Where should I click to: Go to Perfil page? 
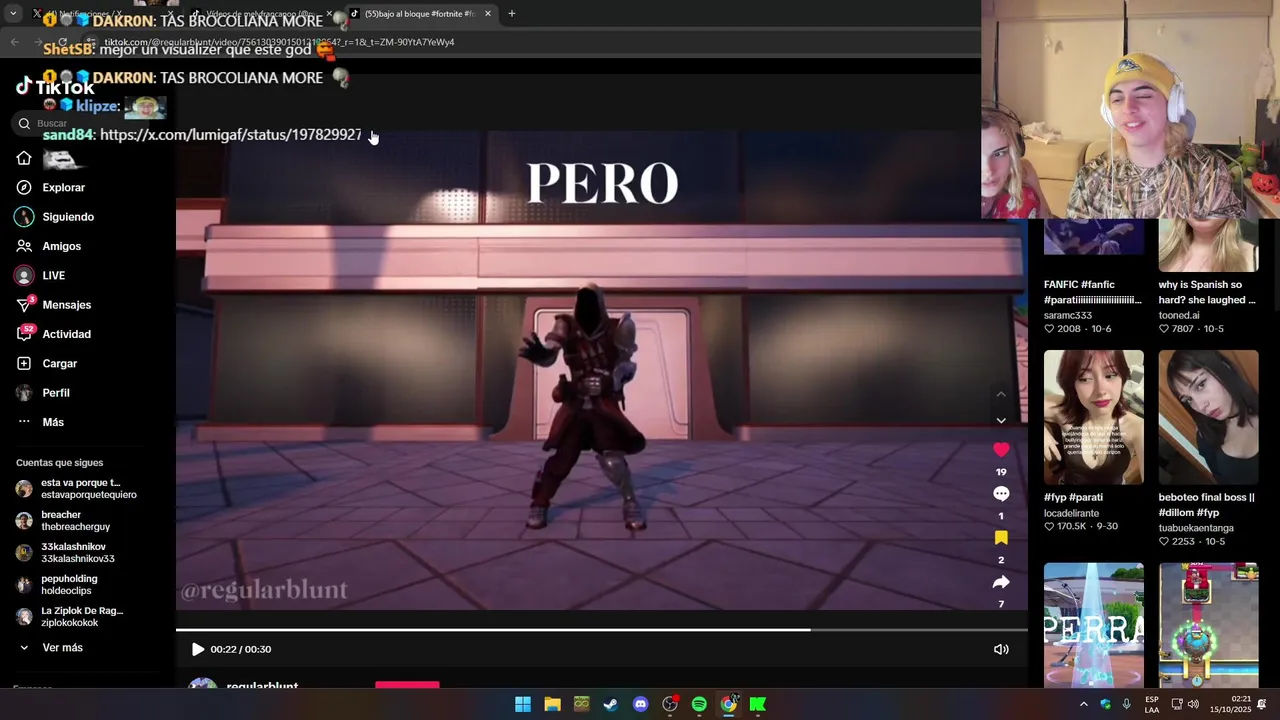click(x=42, y=393)
